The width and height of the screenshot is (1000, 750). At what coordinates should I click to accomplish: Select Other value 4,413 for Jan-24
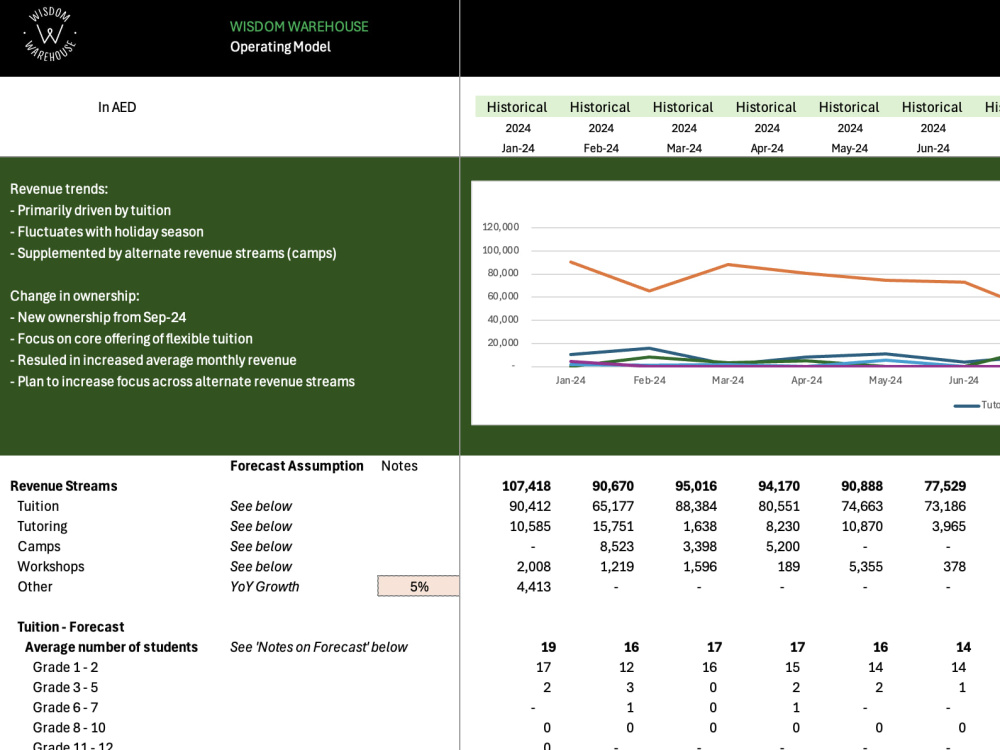(x=534, y=586)
